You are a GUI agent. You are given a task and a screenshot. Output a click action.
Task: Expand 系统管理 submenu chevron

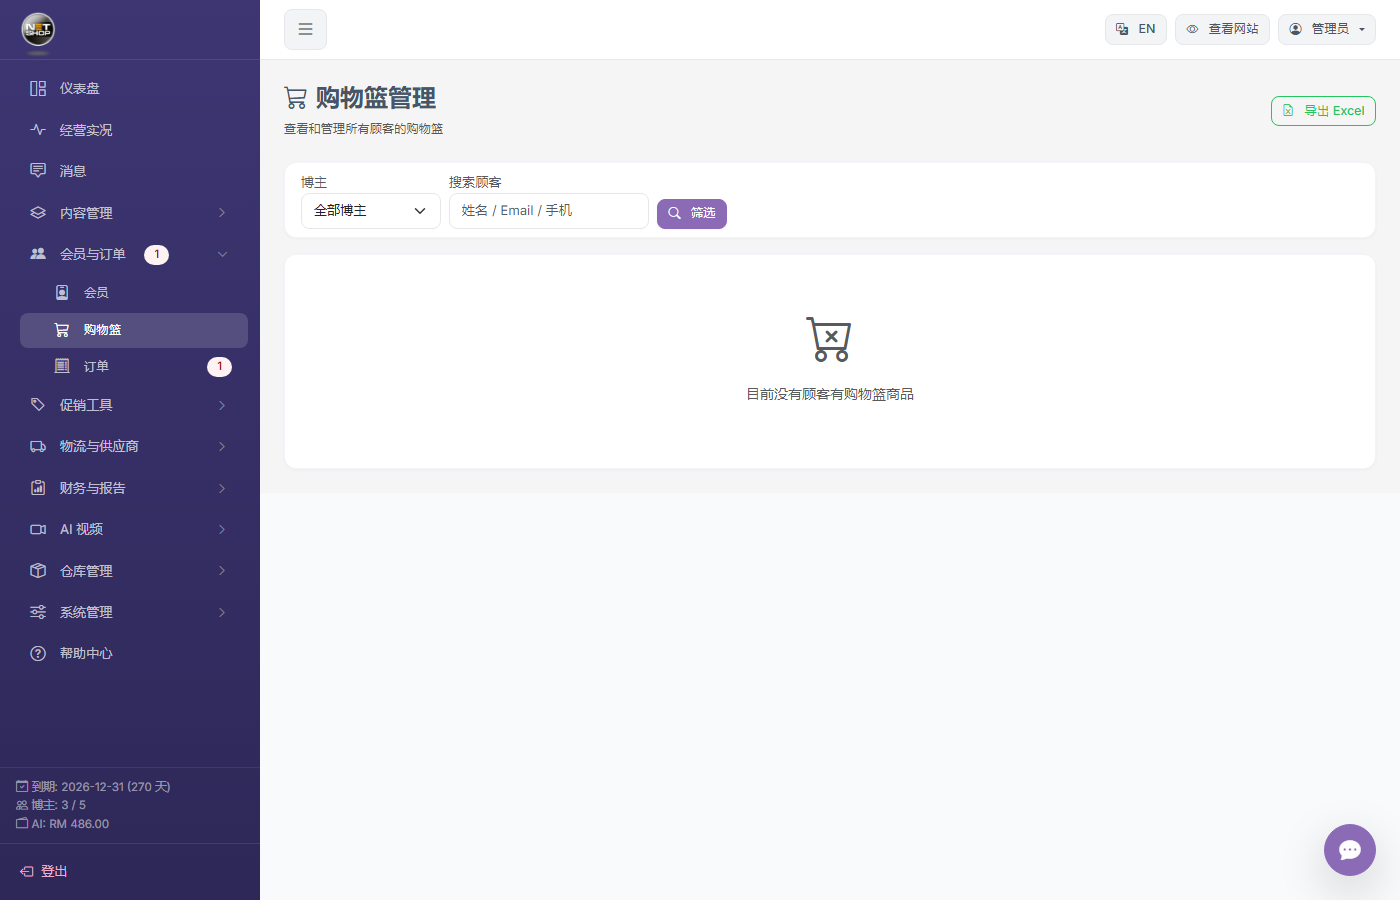click(222, 612)
